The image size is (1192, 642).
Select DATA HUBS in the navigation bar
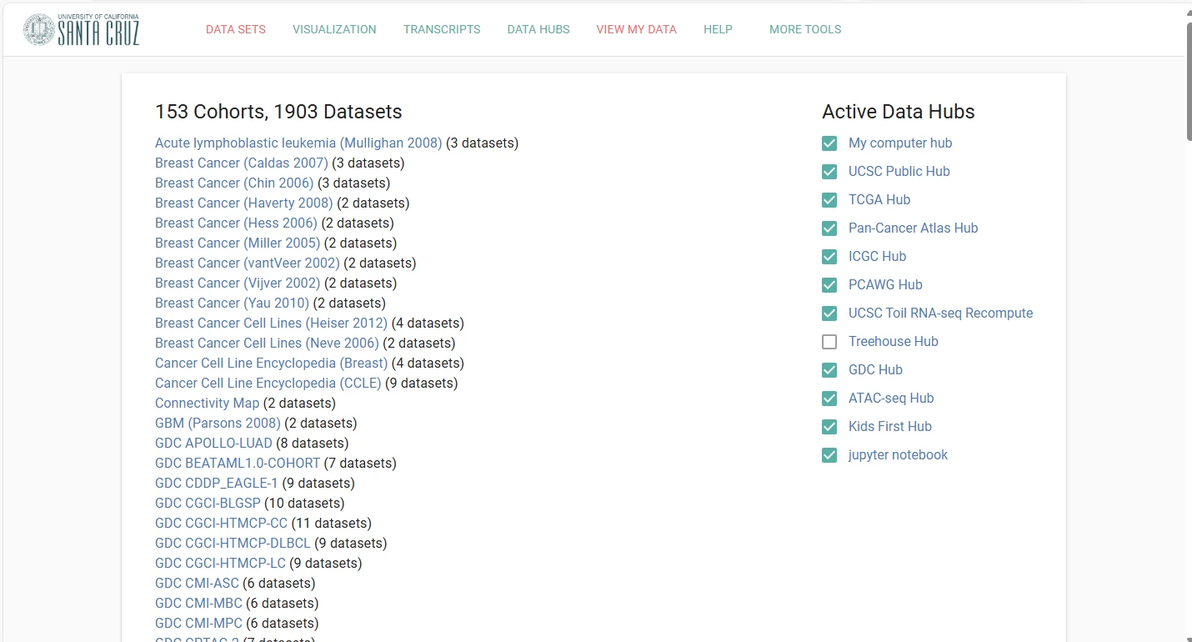coord(538,30)
